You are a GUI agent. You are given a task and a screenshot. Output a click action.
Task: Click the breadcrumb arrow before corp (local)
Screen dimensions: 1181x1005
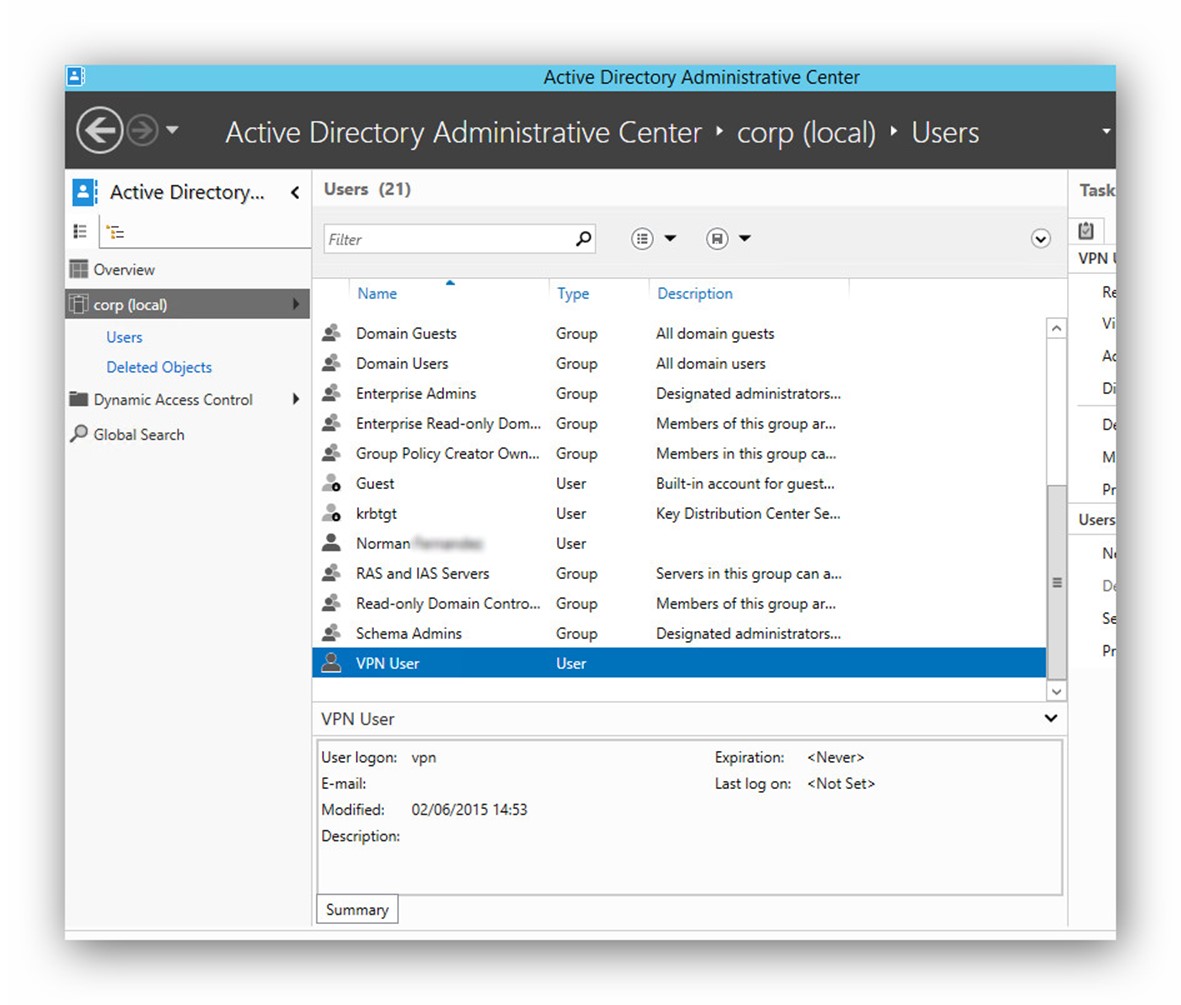pyautogui.click(x=719, y=131)
